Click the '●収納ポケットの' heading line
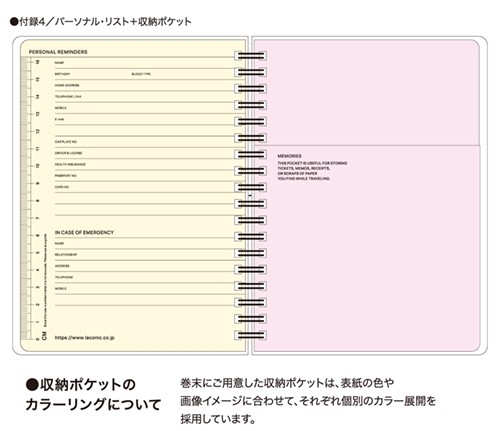Image resolution: width=500 pixels, height=431 pixels. pos(80,385)
